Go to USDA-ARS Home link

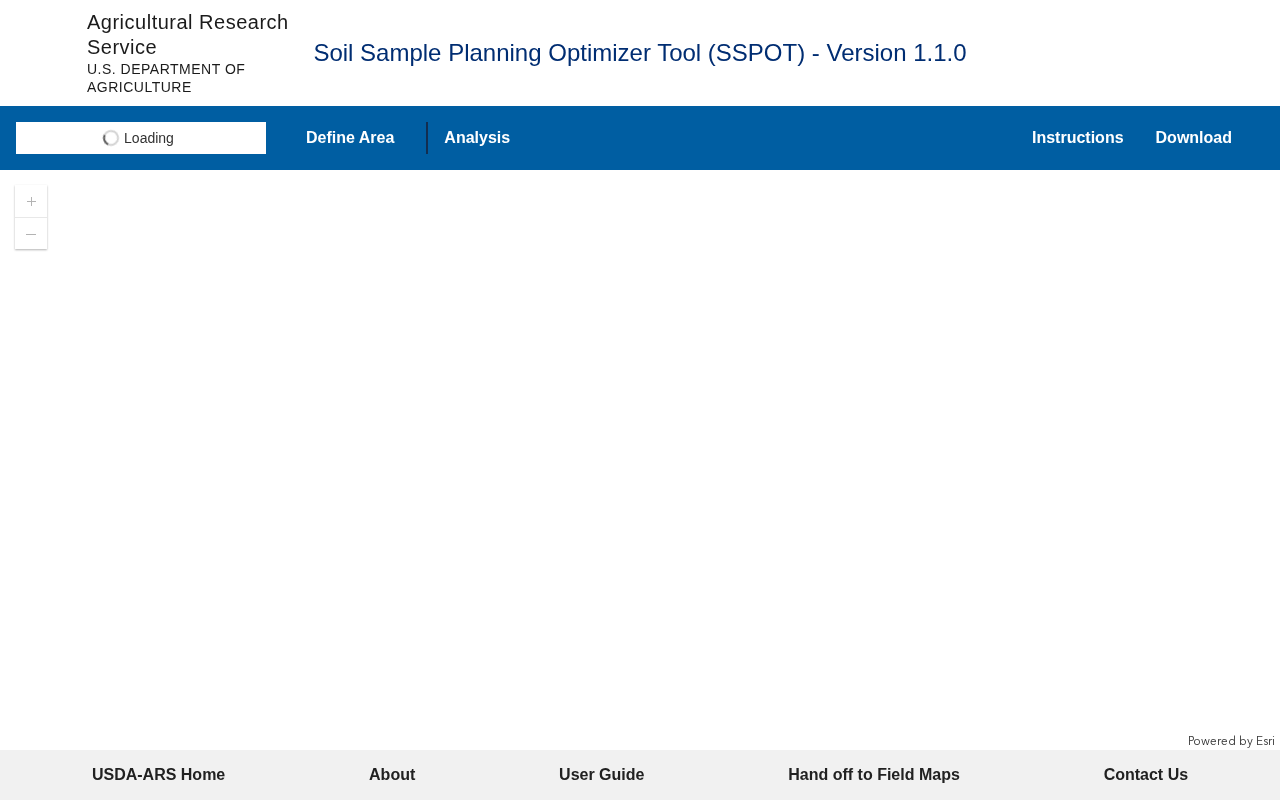(158, 775)
